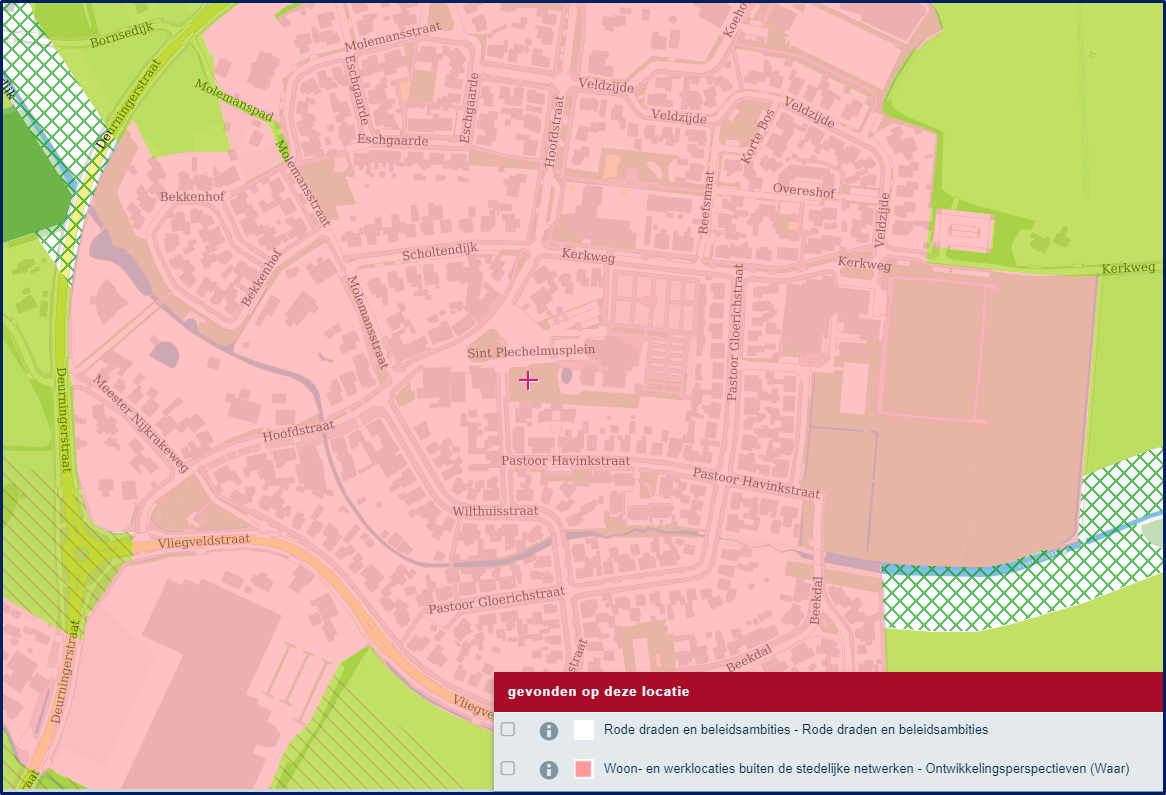Click the 'gevonden op deze locatie' header
The image size is (1166, 795).
pyautogui.click(x=598, y=691)
